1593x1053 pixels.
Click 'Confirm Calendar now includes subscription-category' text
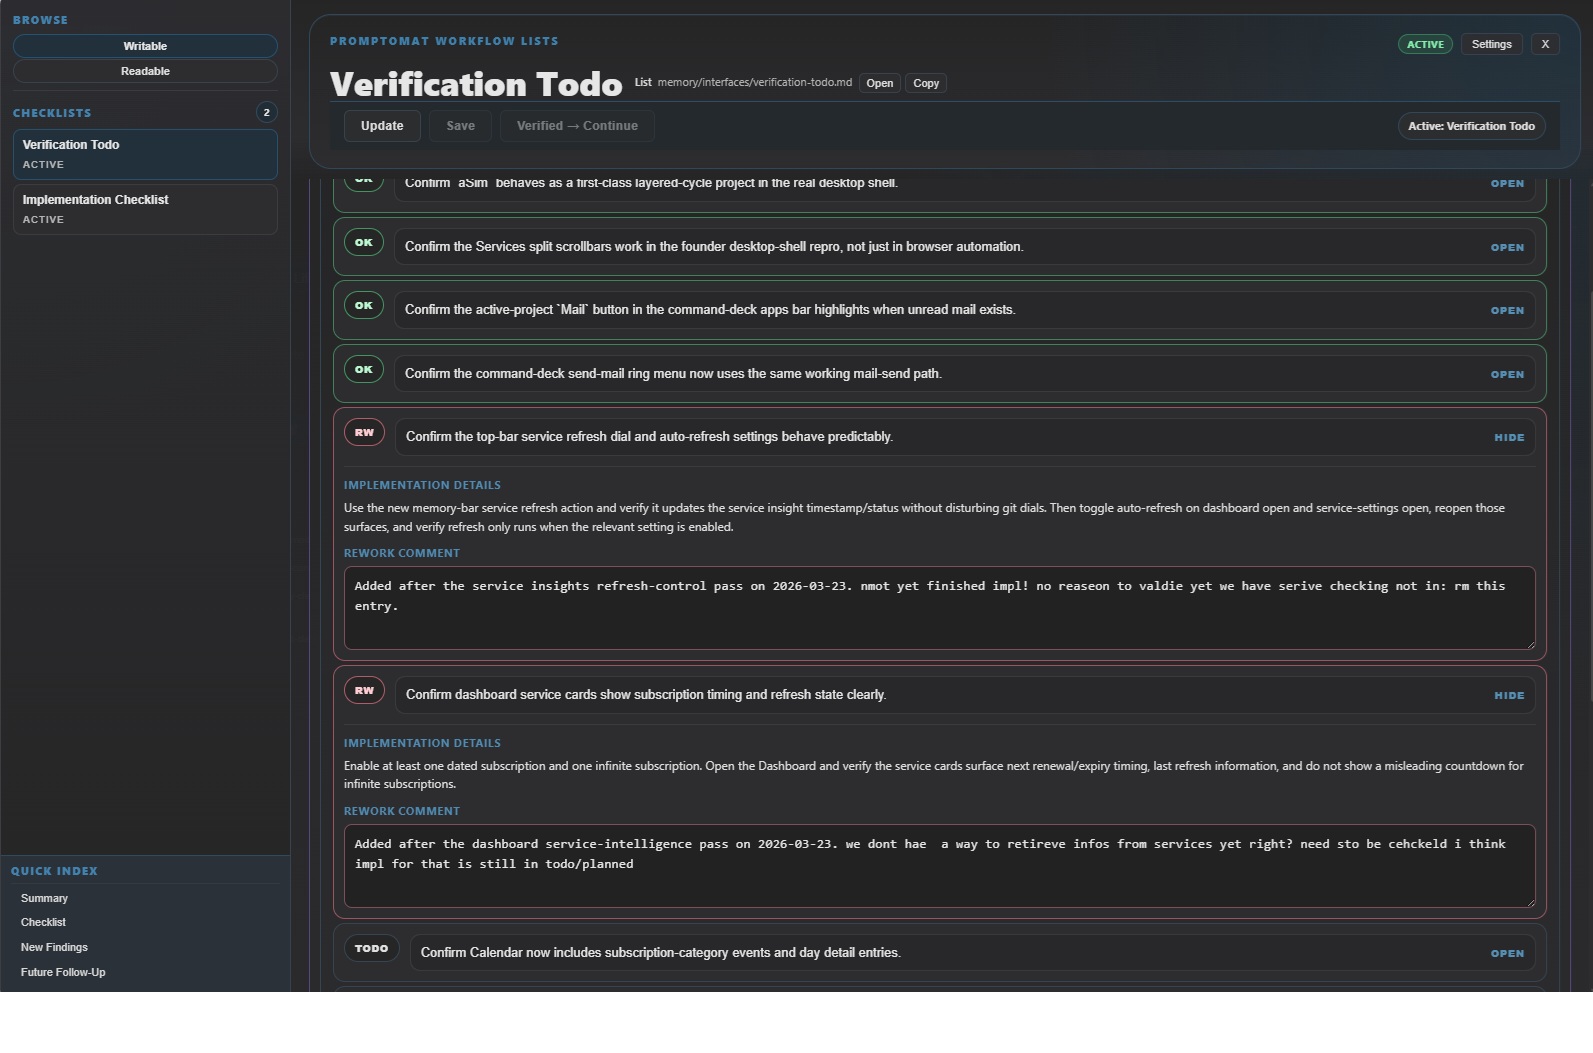(660, 953)
